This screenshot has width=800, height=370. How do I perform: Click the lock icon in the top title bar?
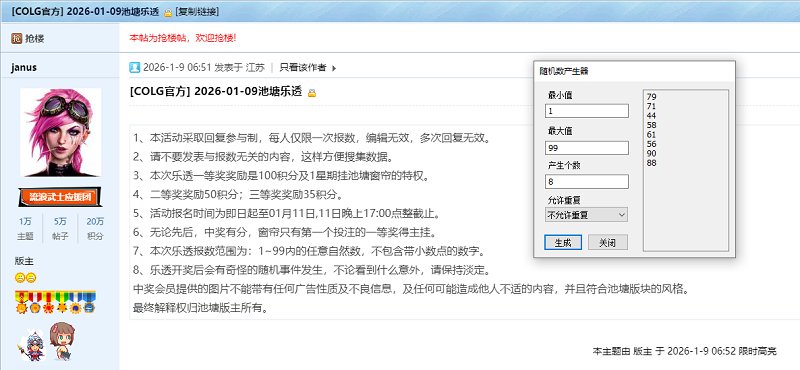[168, 12]
